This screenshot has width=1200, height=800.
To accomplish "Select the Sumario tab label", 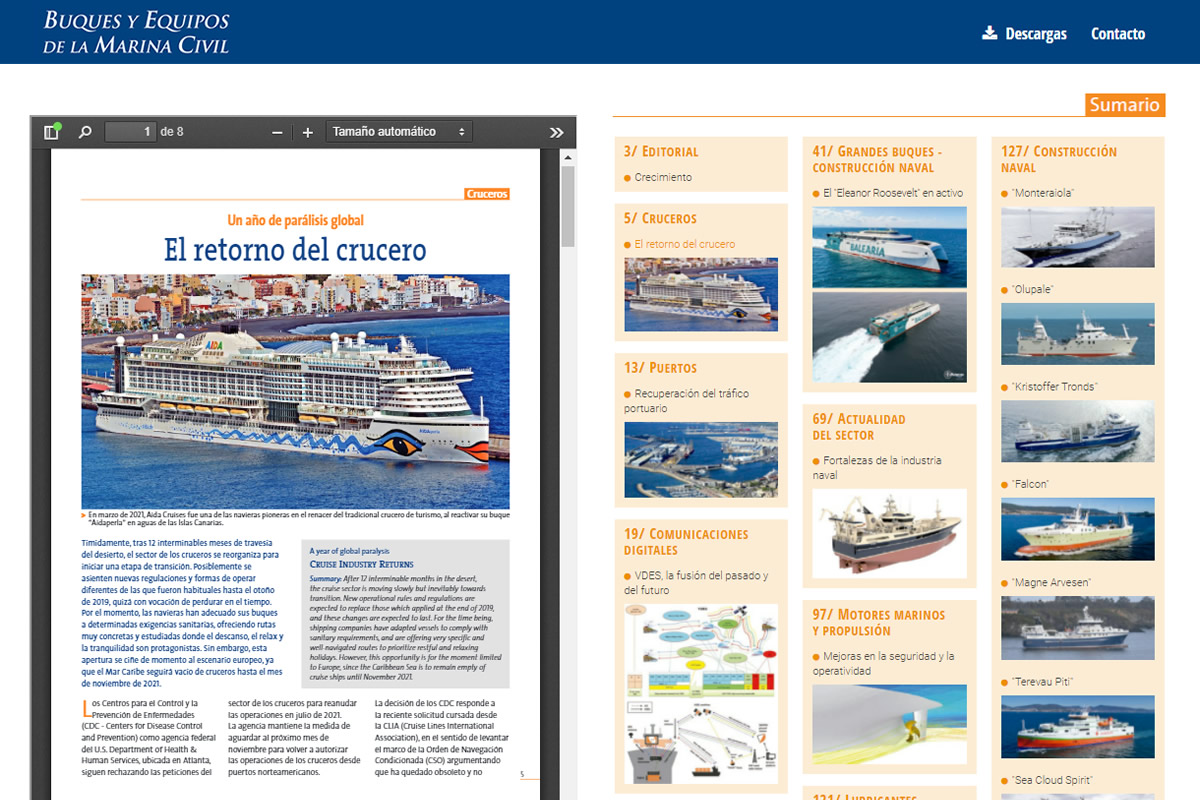I will click(1125, 105).
